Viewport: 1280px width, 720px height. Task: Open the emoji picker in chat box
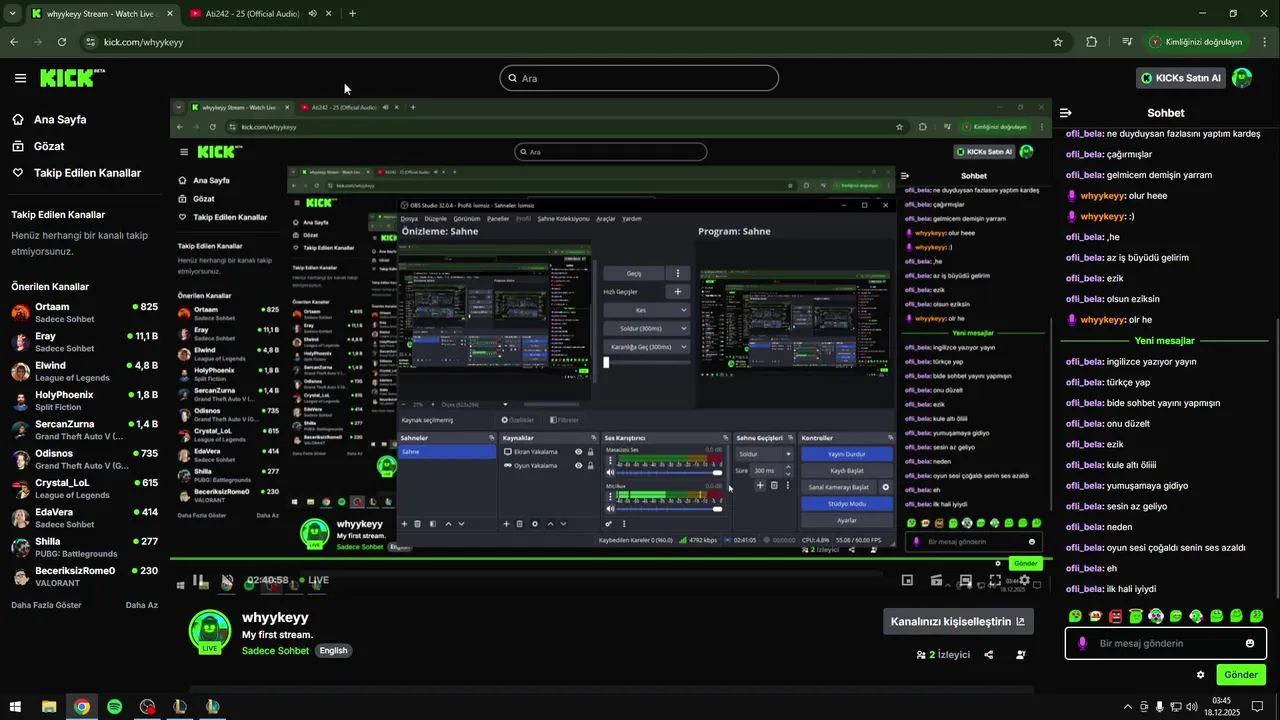click(1250, 643)
